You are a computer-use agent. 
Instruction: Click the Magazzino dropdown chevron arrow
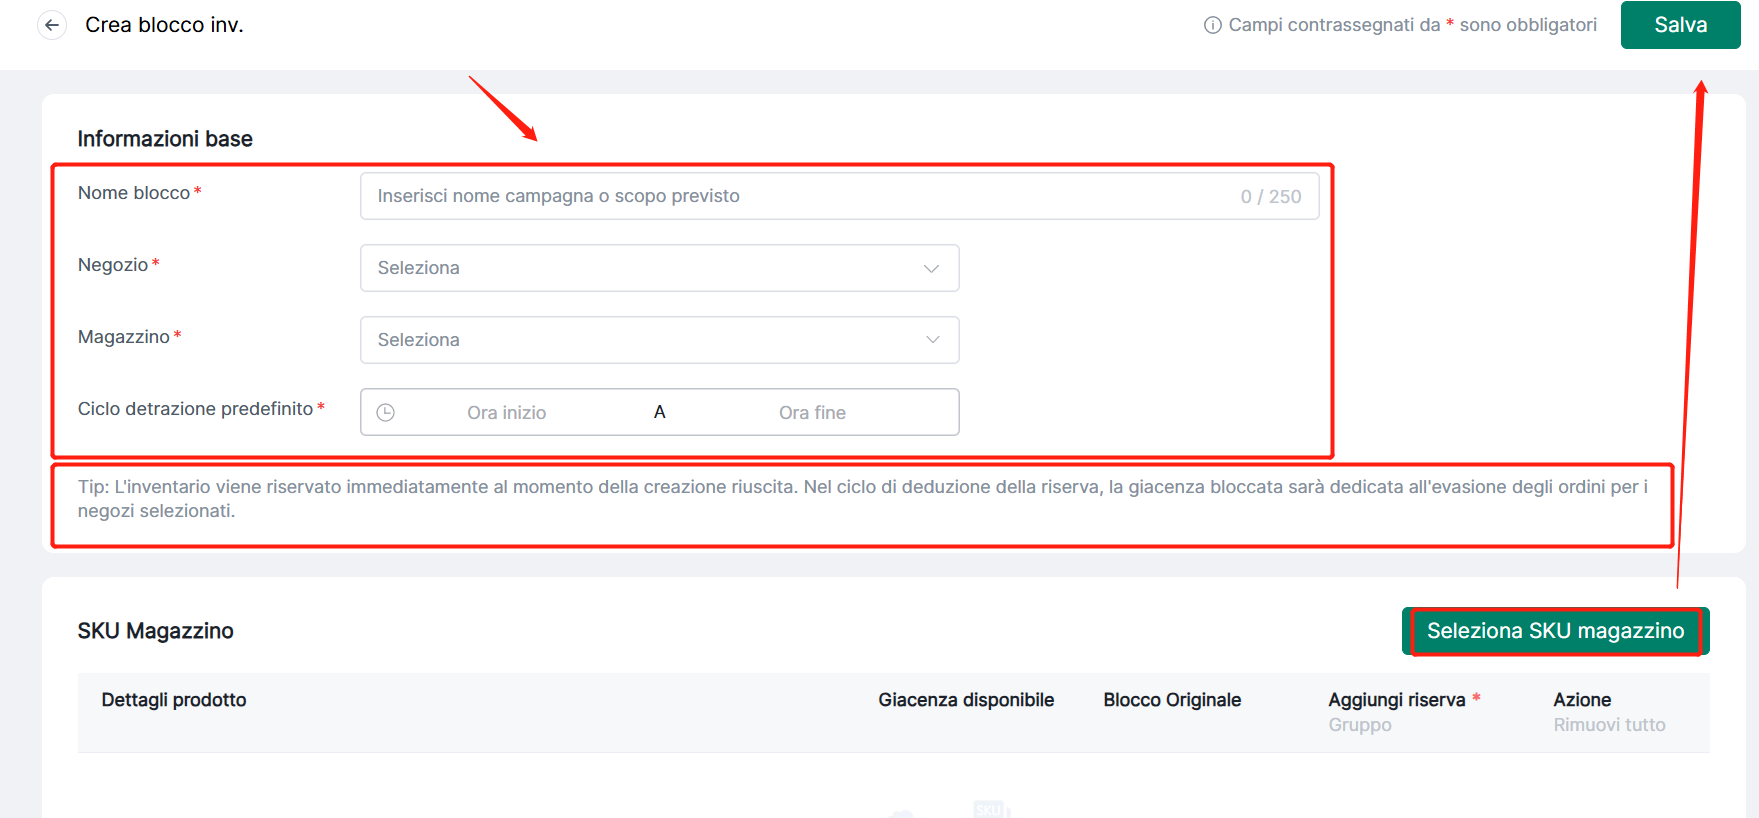932,340
